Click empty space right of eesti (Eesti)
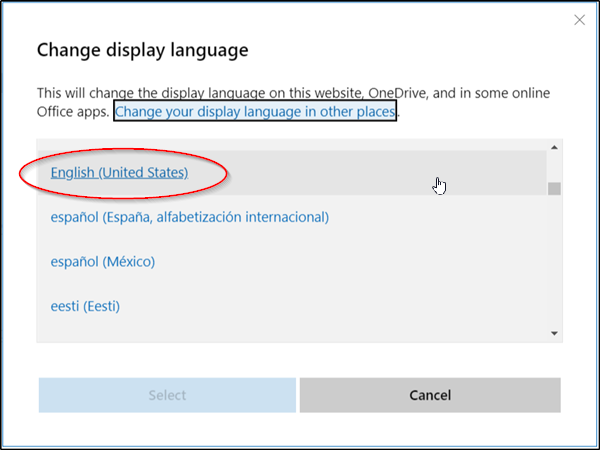Viewport: 600px width, 450px height. pos(350,305)
